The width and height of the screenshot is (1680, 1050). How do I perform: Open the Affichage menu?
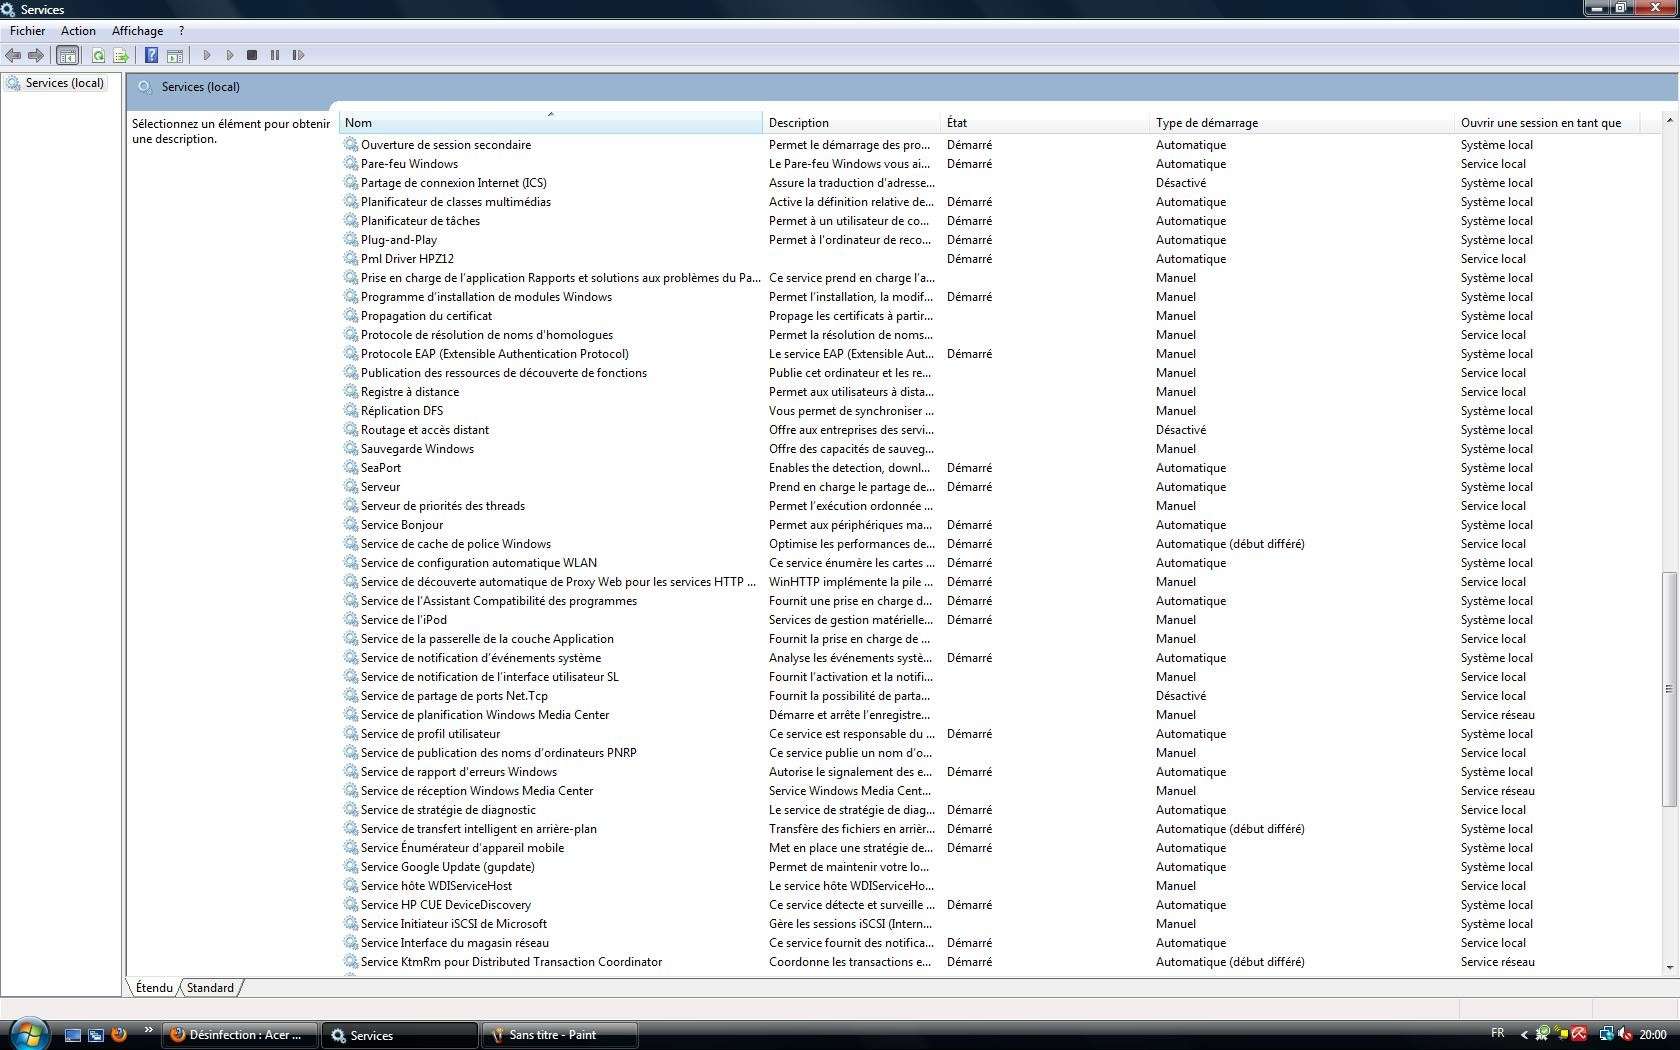(137, 31)
